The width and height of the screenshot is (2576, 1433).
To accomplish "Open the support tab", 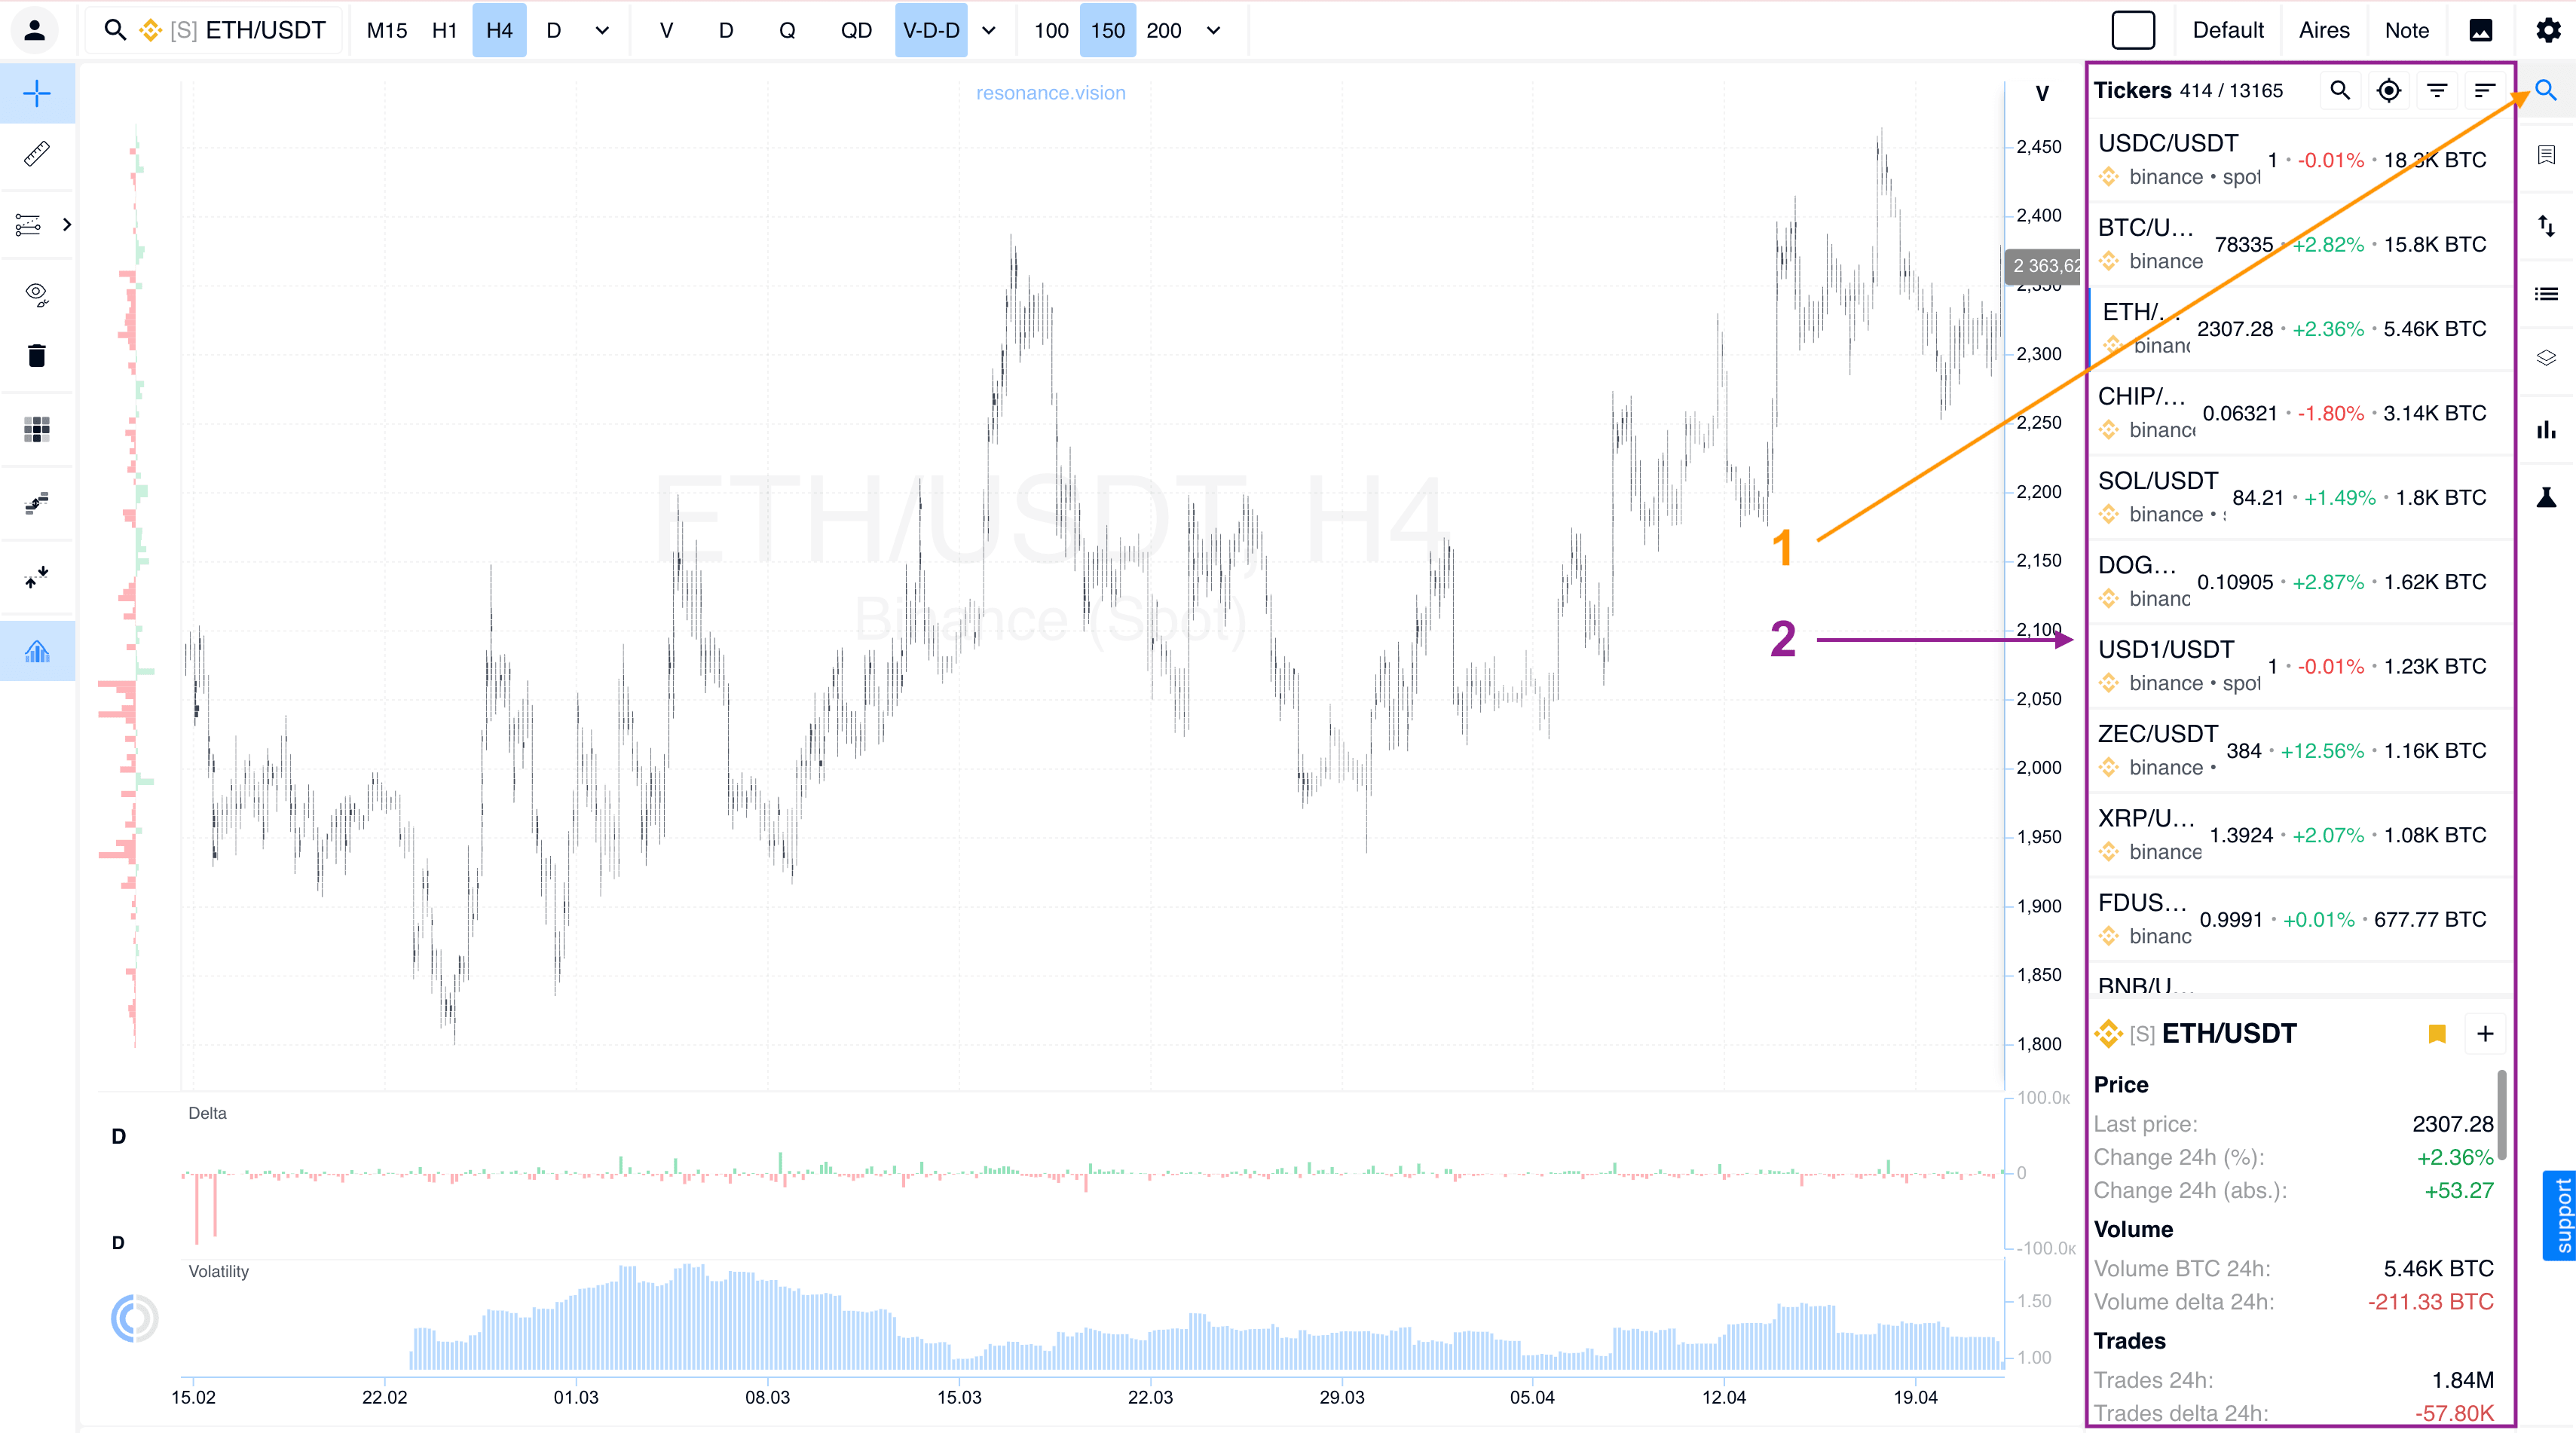I will pyautogui.click(x=2562, y=1215).
